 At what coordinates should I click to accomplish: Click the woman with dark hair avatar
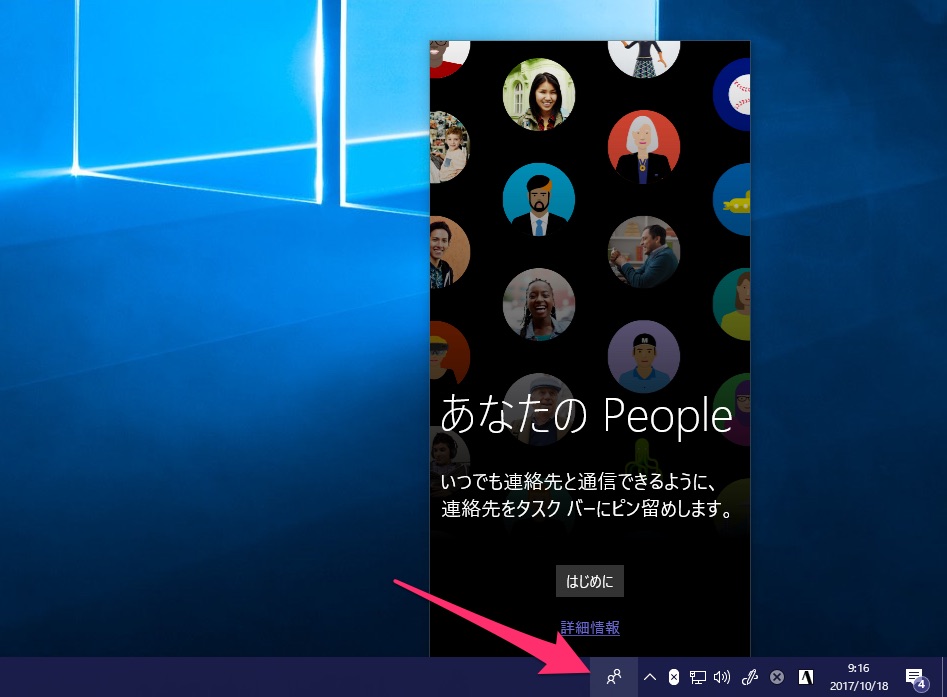click(539, 94)
